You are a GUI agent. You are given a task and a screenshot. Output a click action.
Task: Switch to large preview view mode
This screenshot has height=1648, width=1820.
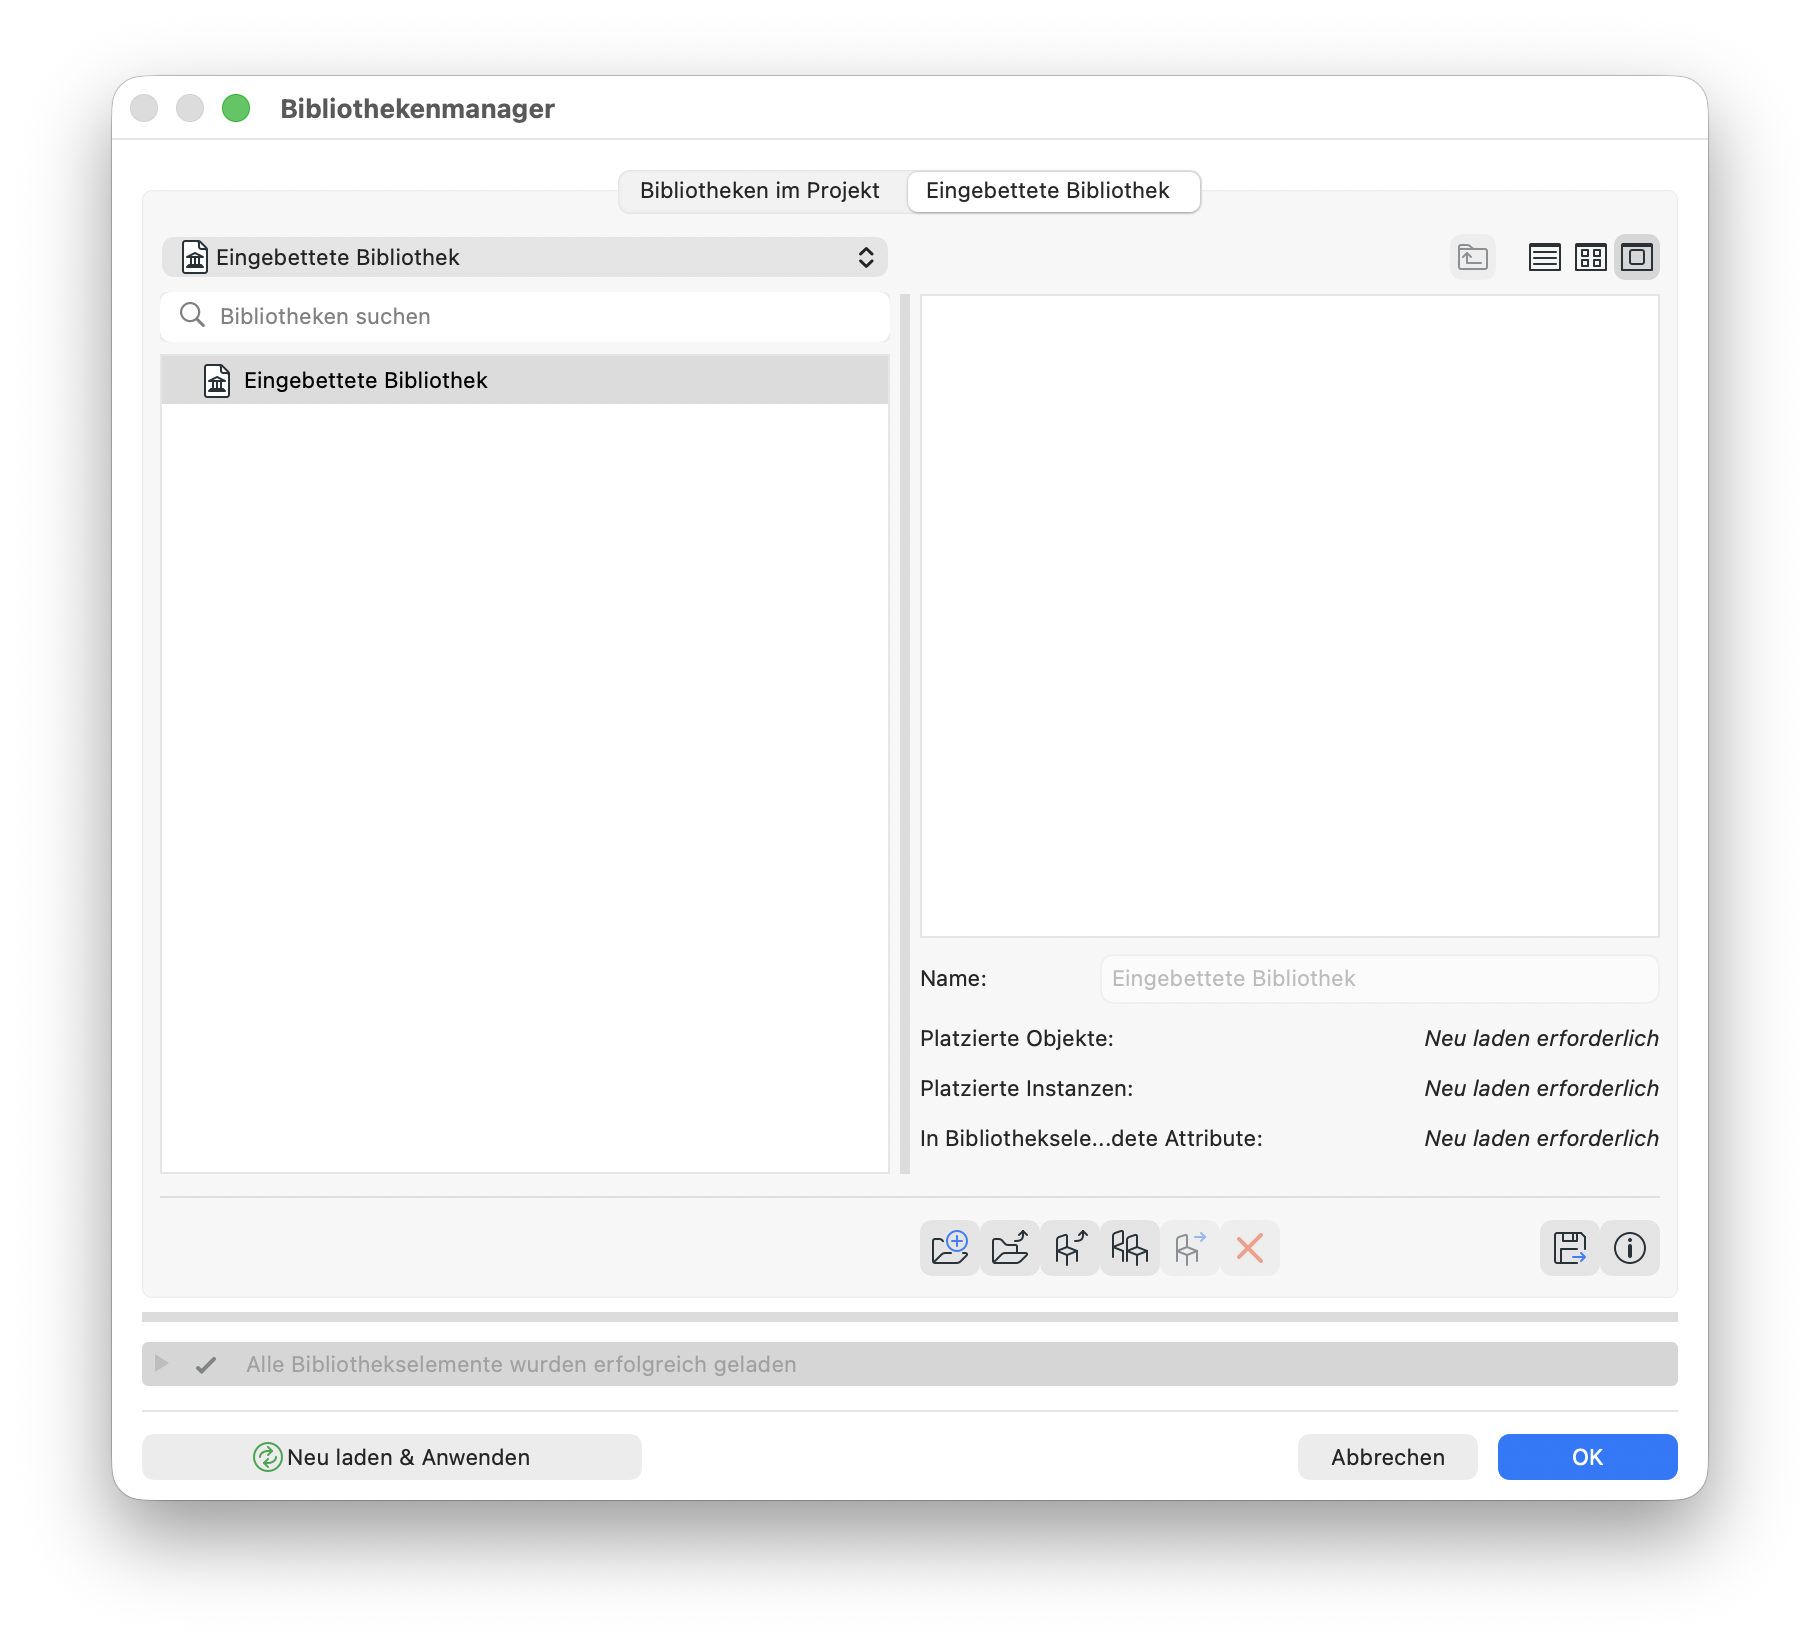[x=1637, y=258]
